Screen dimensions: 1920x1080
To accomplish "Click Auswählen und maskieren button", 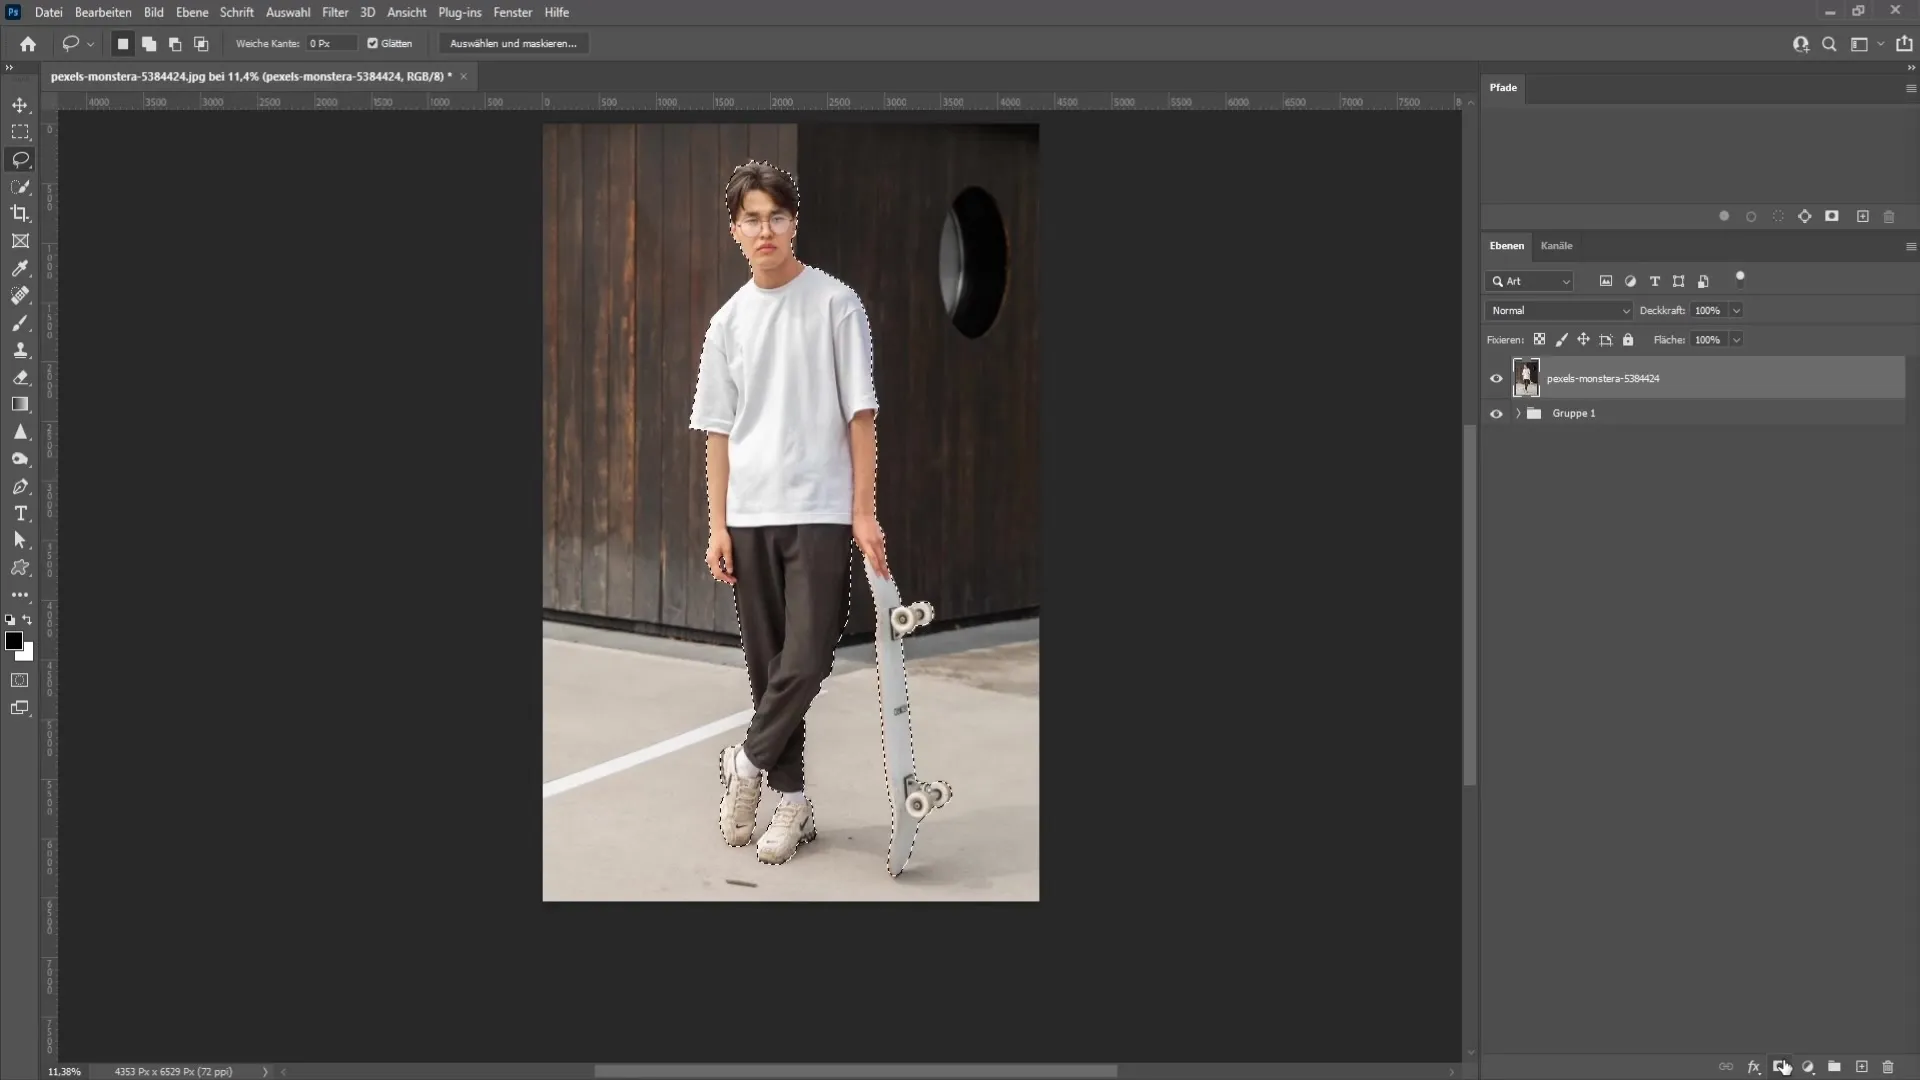I will (513, 44).
